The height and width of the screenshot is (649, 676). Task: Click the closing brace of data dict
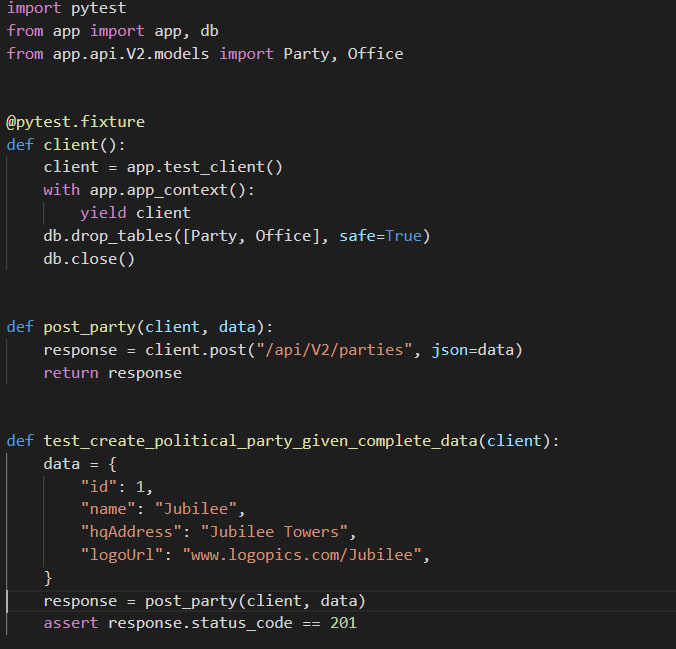[x=48, y=578]
